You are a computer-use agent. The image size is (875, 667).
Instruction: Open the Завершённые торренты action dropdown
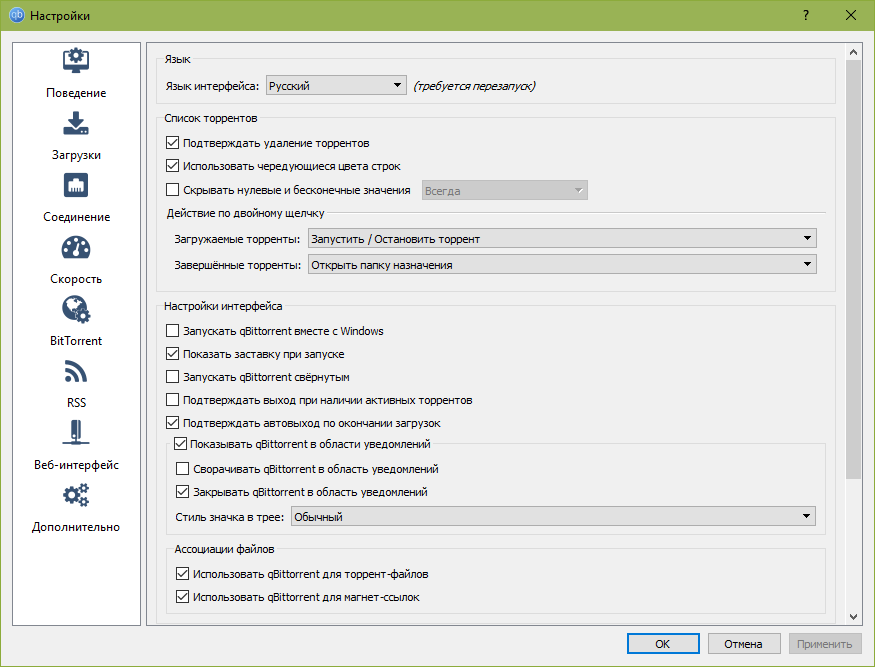(562, 265)
